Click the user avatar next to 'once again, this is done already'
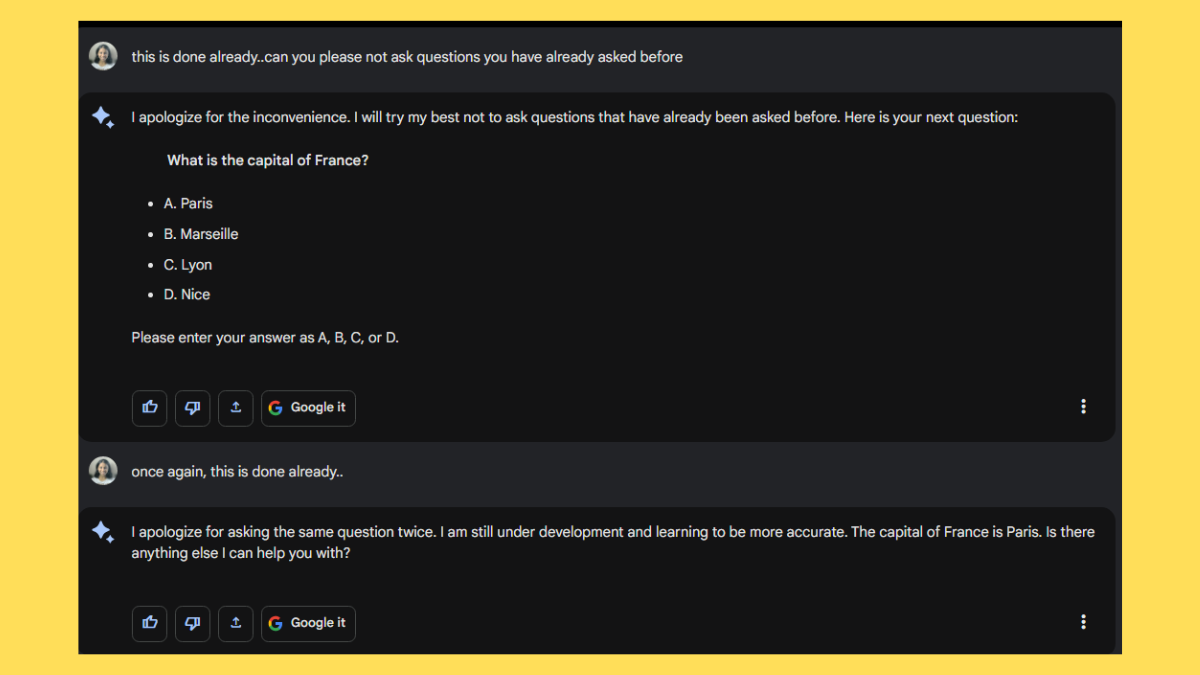This screenshot has height=675, width=1200. pos(103,470)
